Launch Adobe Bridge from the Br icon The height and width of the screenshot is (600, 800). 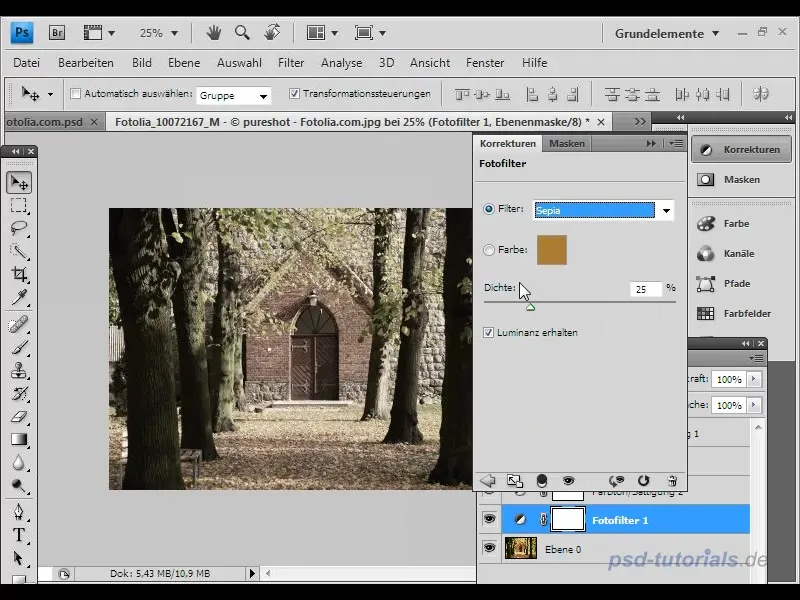point(57,32)
